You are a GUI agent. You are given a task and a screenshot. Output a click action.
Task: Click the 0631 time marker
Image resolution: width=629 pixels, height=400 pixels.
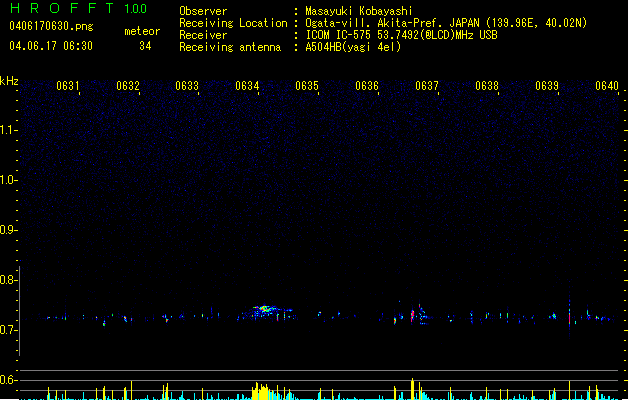[x=67, y=86]
